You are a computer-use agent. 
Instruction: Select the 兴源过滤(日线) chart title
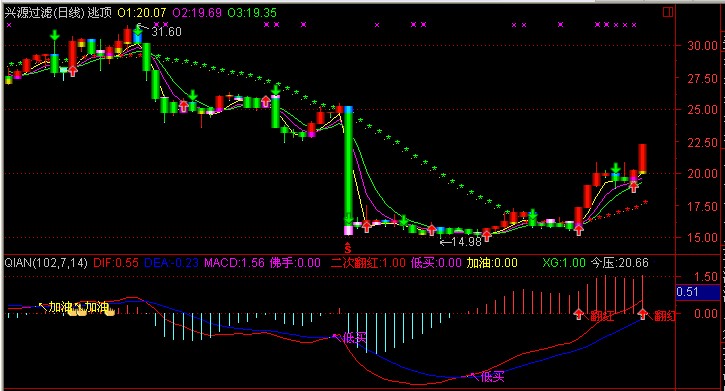44,12
